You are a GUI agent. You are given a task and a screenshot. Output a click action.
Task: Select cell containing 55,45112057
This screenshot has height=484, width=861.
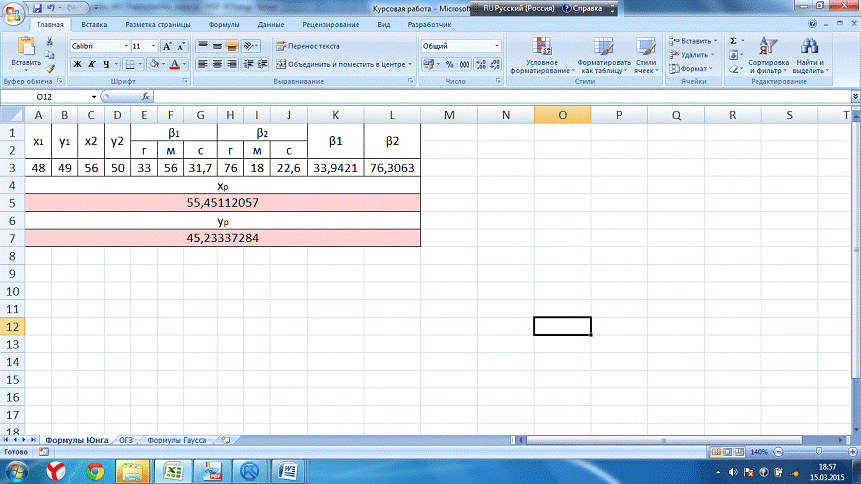(222, 203)
